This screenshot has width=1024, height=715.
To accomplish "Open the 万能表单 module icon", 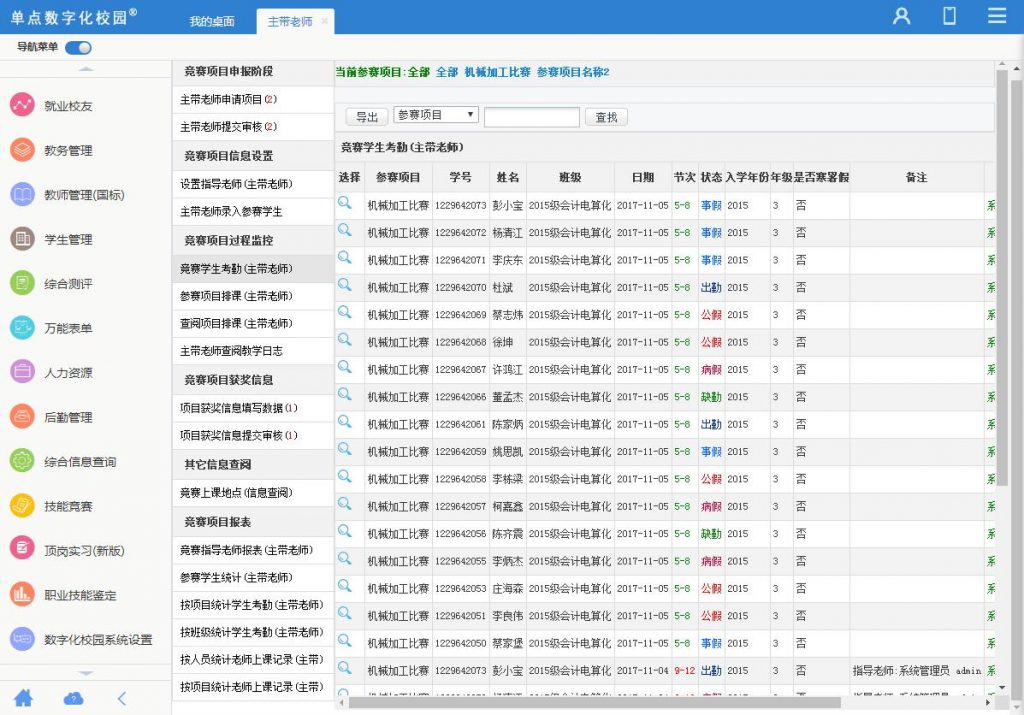I will coord(22,327).
